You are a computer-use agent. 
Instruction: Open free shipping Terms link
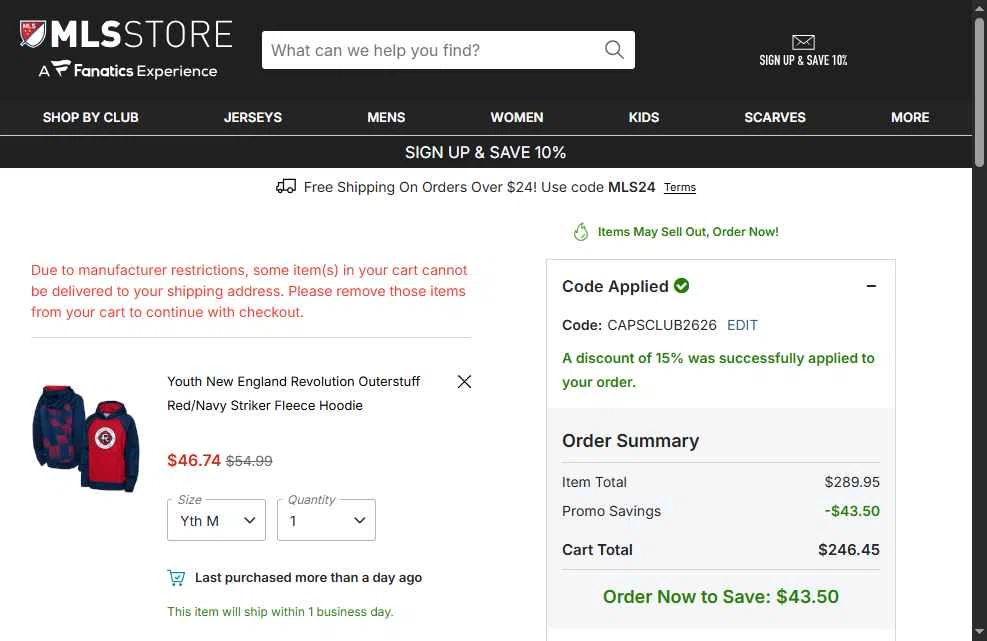(680, 188)
